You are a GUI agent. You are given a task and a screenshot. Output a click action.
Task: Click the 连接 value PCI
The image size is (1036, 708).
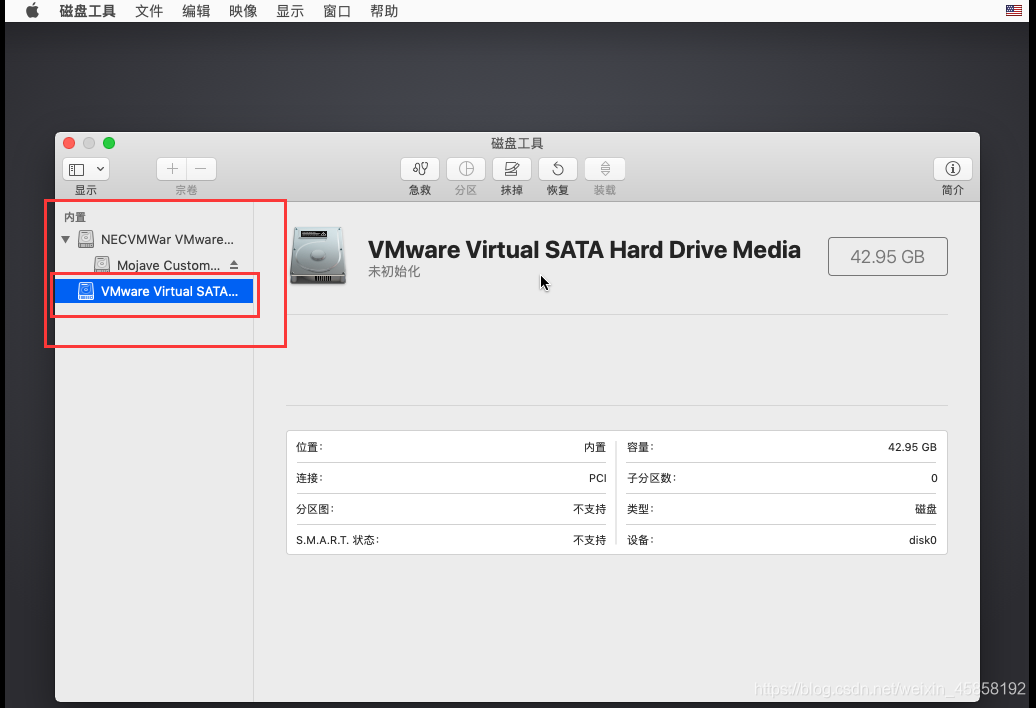click(597, 478)
